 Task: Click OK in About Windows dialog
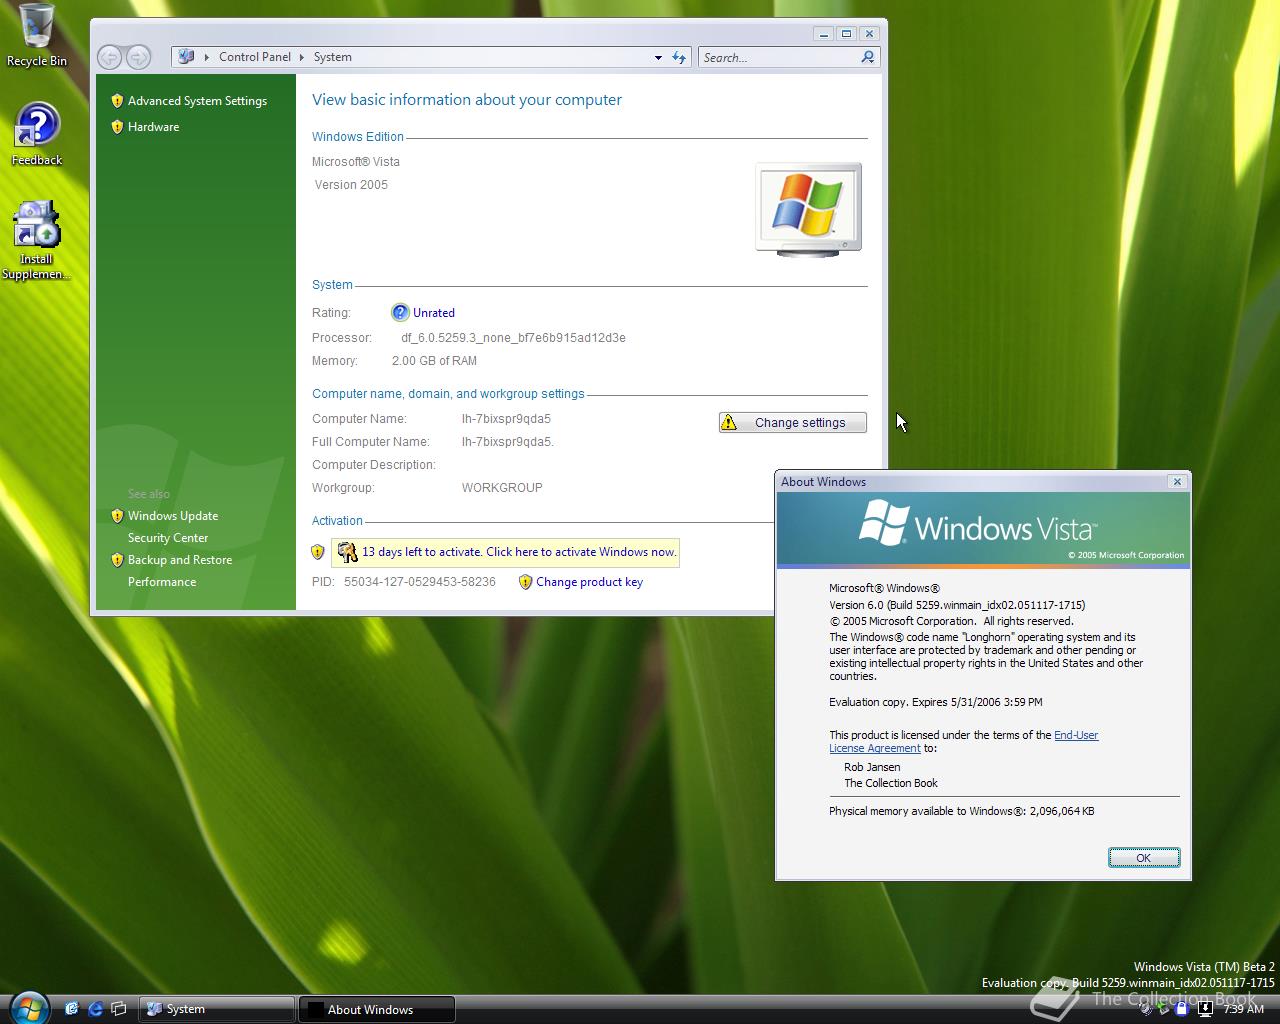point(1144,858)
